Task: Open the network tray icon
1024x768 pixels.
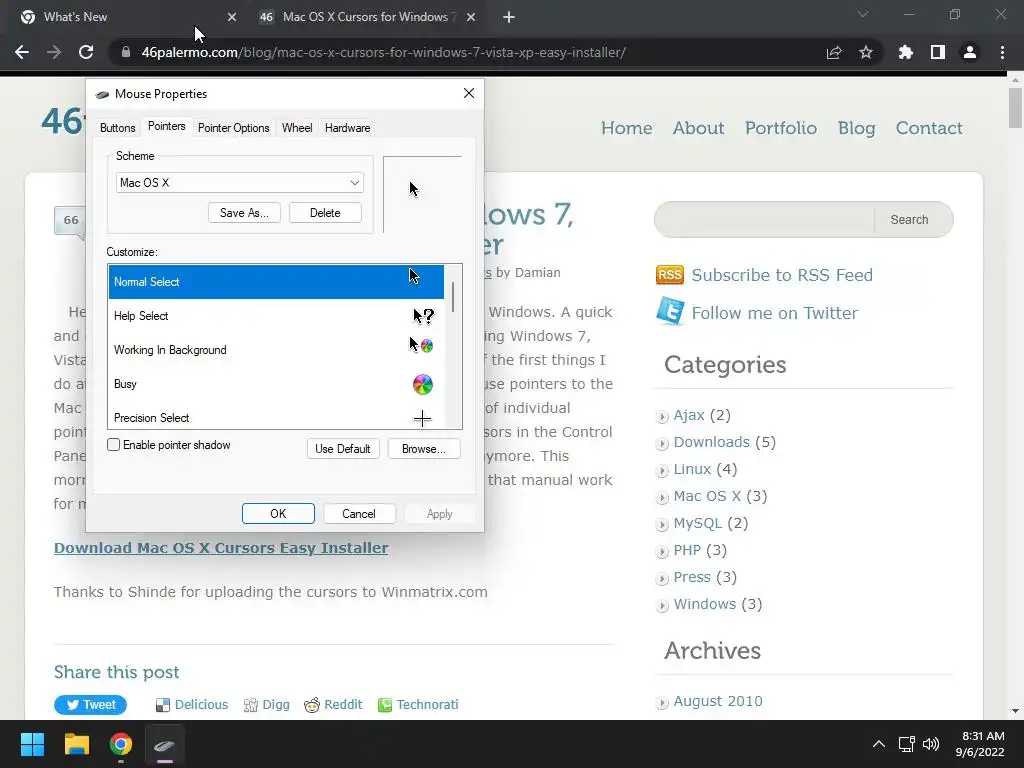Action: pos(906,744)
